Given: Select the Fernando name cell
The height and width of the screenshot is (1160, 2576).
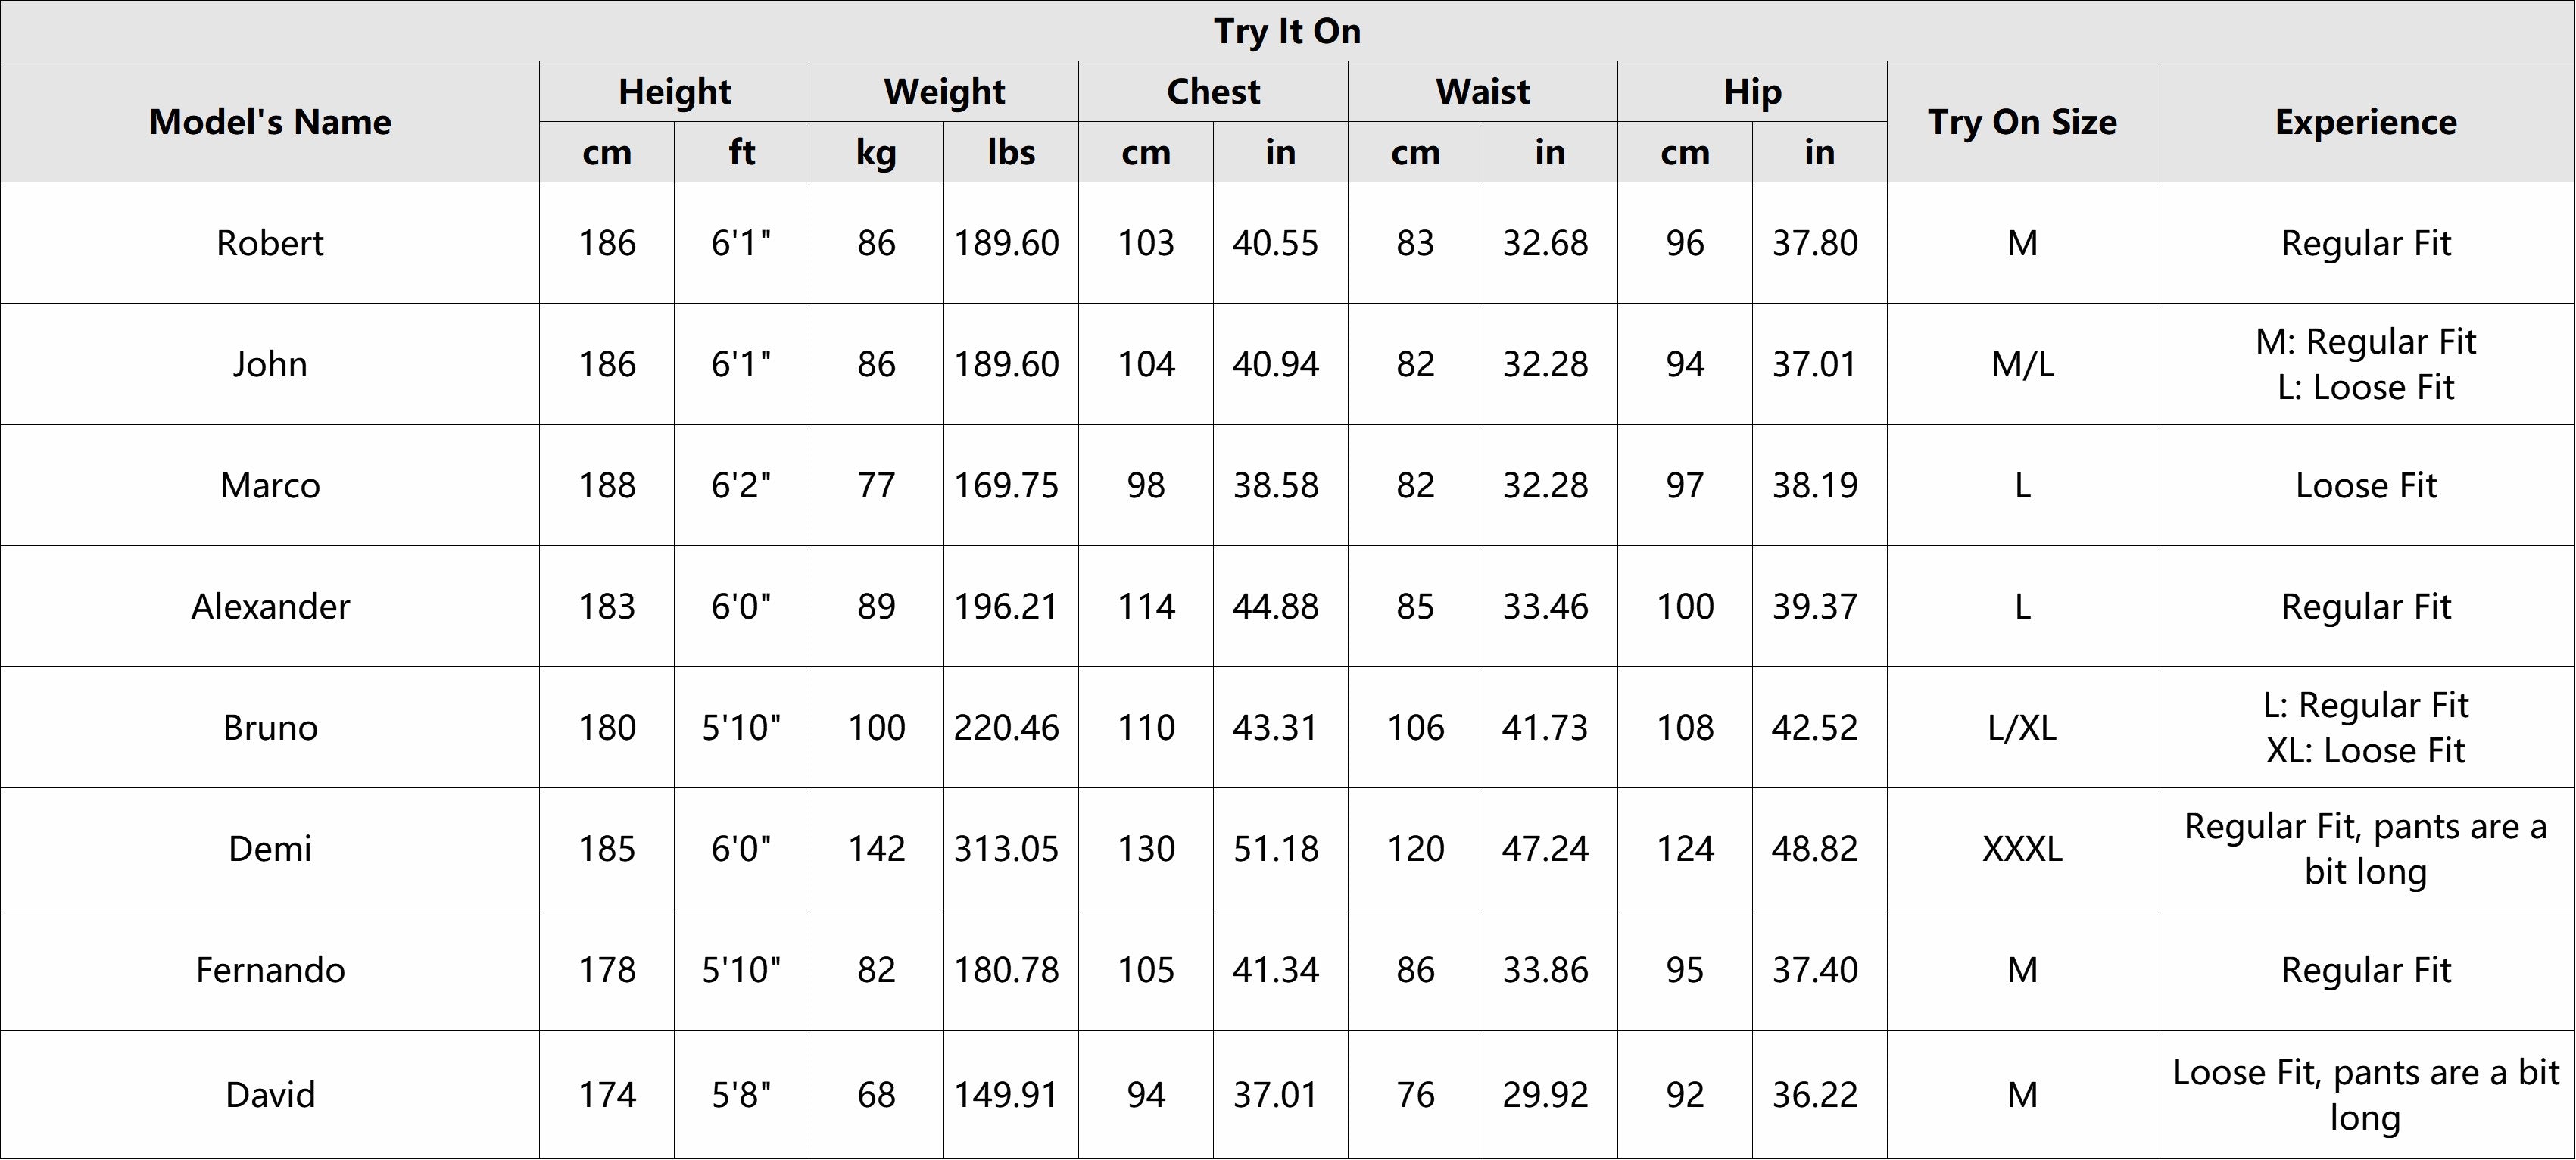Looking at the screenshot, I should (x=270, y=970).
